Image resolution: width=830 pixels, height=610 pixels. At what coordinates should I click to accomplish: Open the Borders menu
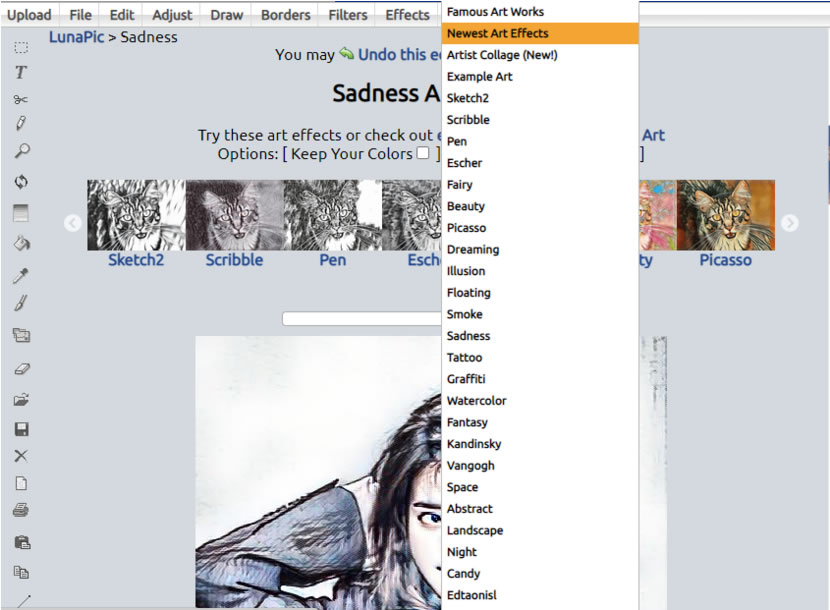pyautogui.click(x=285, y=15)
